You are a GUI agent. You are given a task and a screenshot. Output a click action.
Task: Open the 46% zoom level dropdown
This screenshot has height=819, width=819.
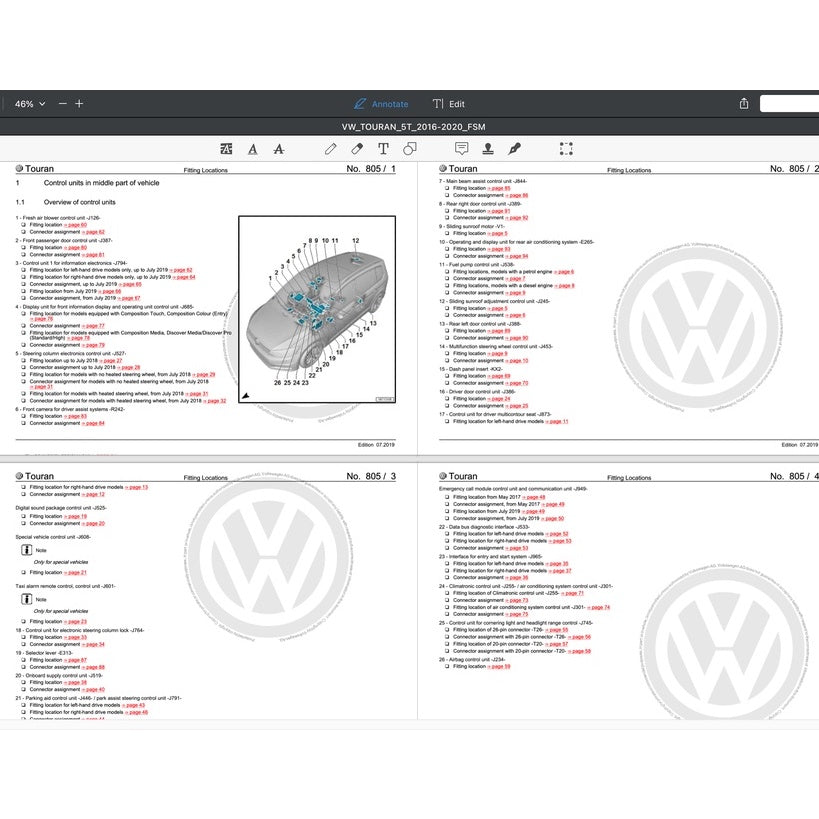(x=30, y=104)
